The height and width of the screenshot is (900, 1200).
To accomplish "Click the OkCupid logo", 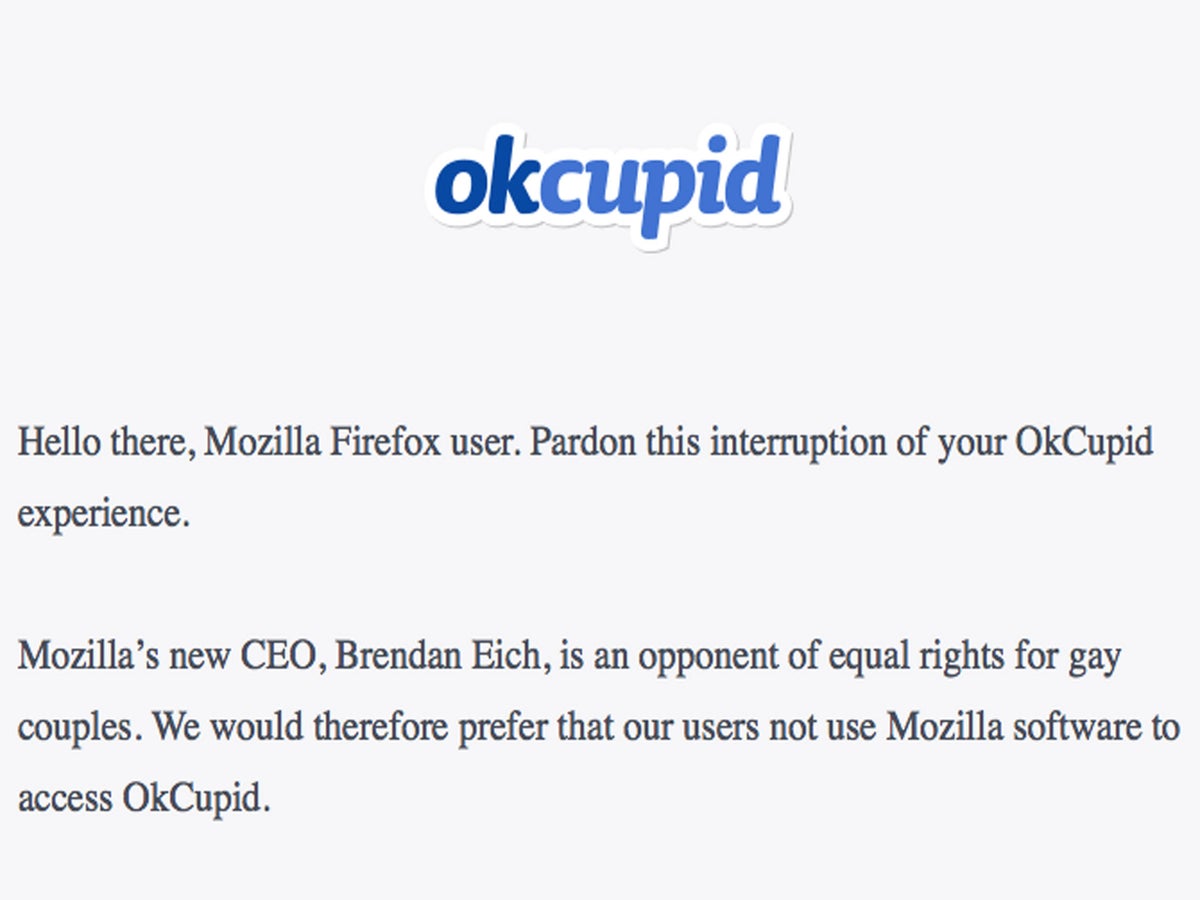I will [x=608, y=187].
